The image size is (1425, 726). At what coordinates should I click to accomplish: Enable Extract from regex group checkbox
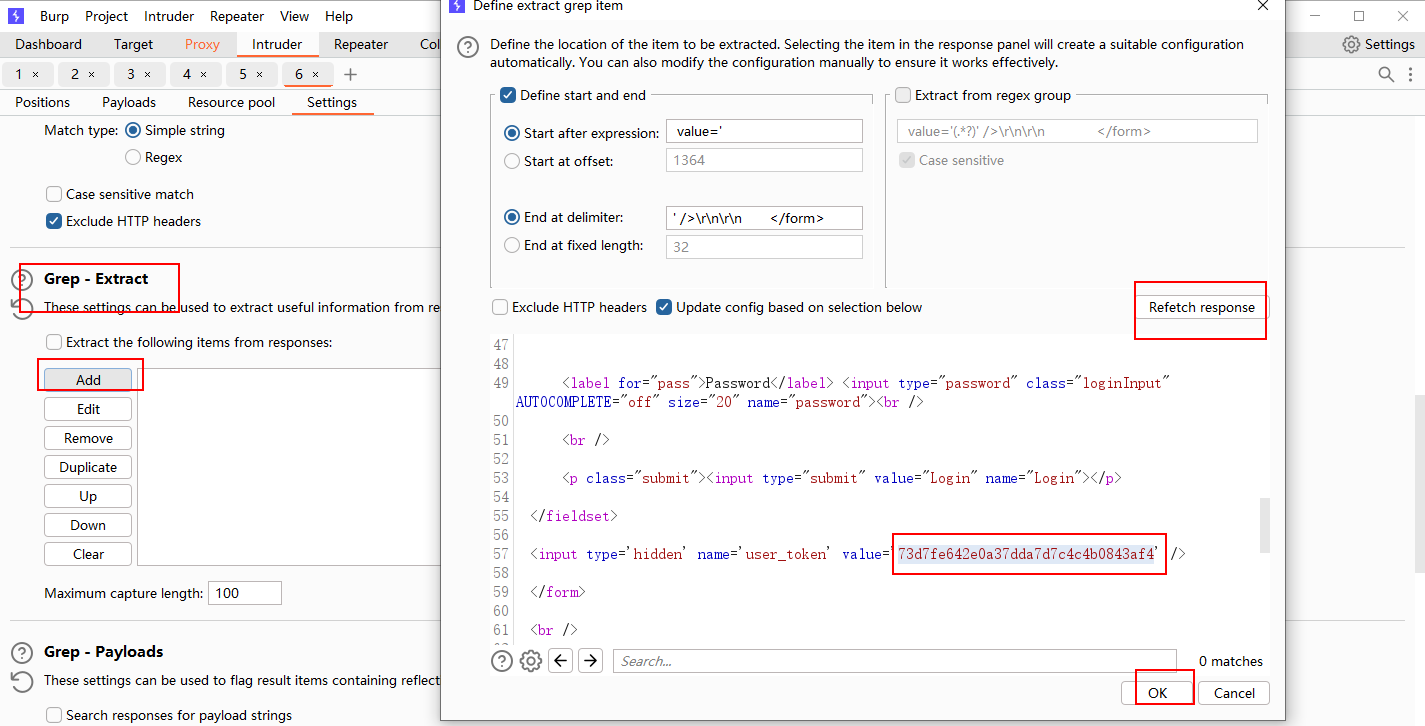click(x=903, y=96)
